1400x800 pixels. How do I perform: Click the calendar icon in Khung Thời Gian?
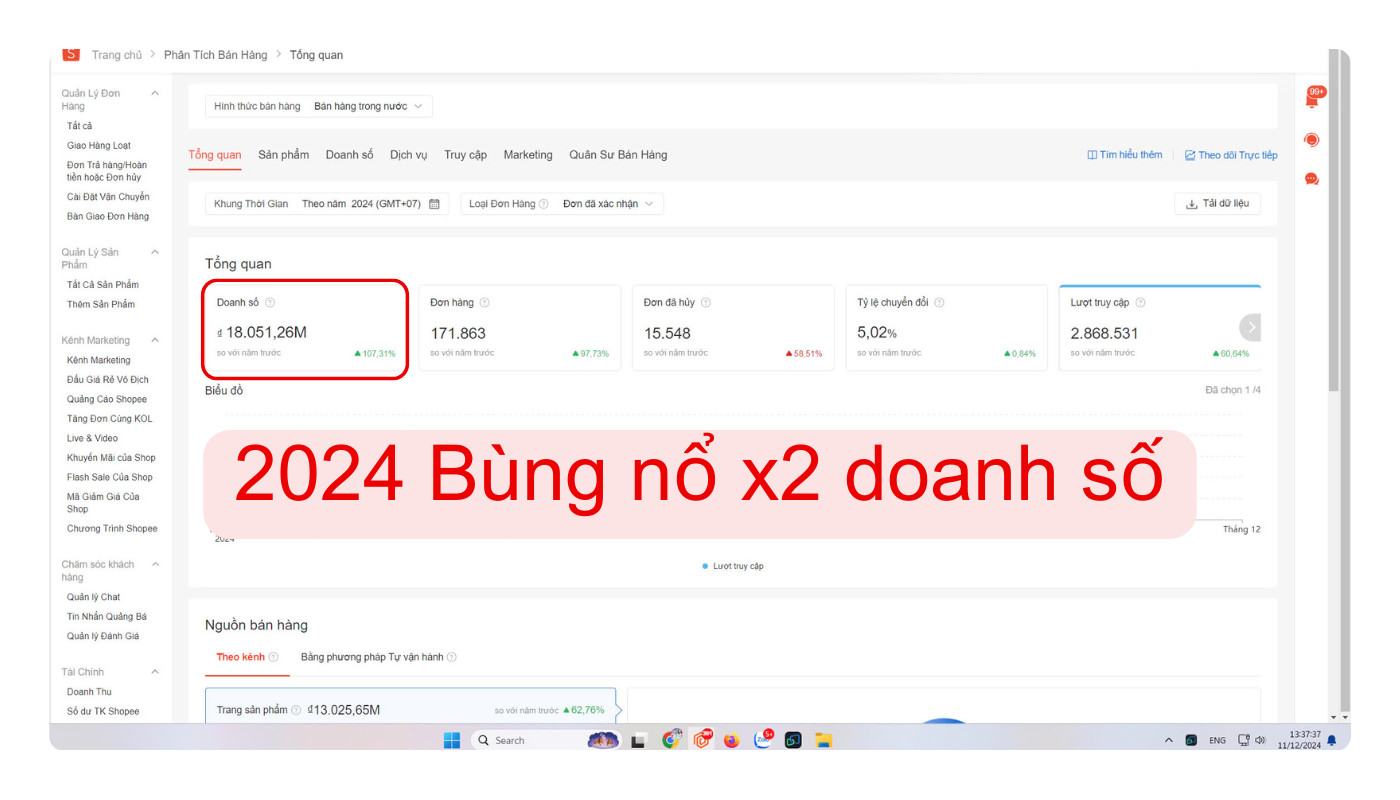click(434, 204)
